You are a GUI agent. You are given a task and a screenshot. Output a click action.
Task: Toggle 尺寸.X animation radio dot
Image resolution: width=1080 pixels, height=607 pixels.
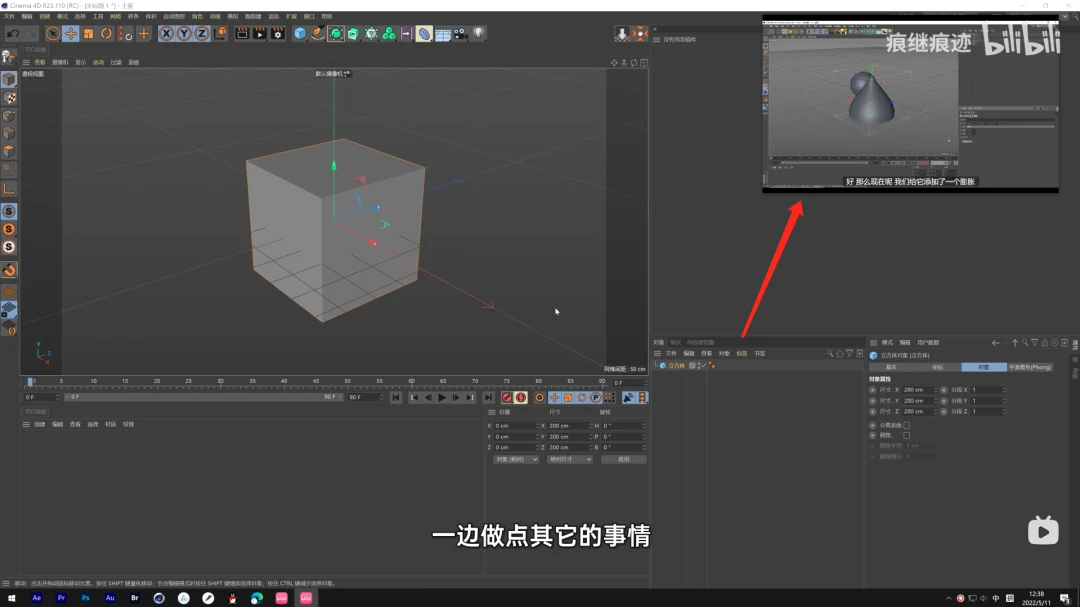(873, 390)
